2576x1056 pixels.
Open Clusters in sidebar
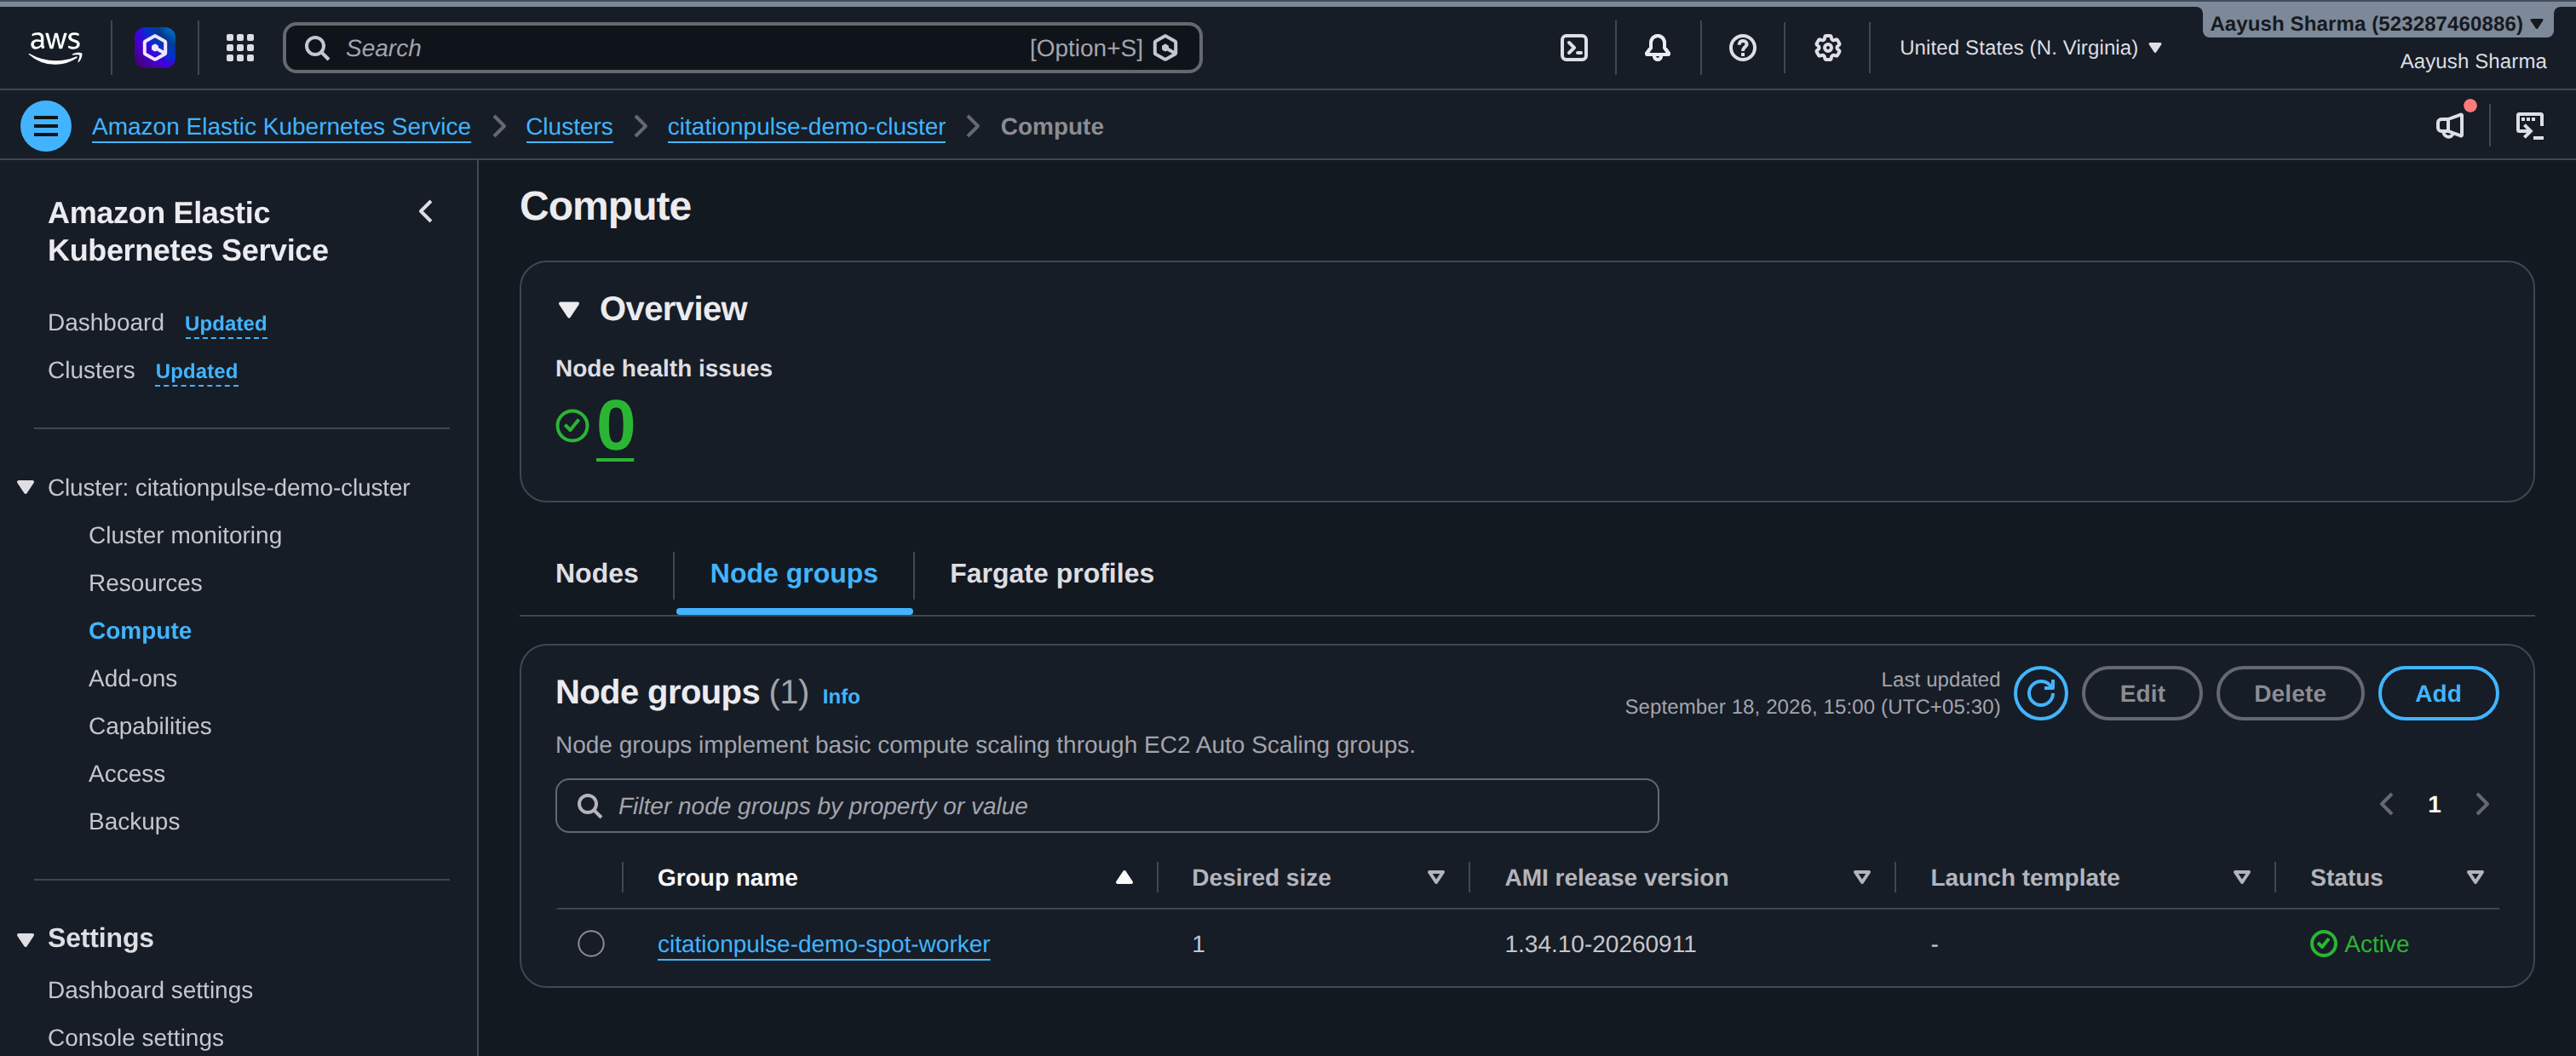[x=91, y=370]
